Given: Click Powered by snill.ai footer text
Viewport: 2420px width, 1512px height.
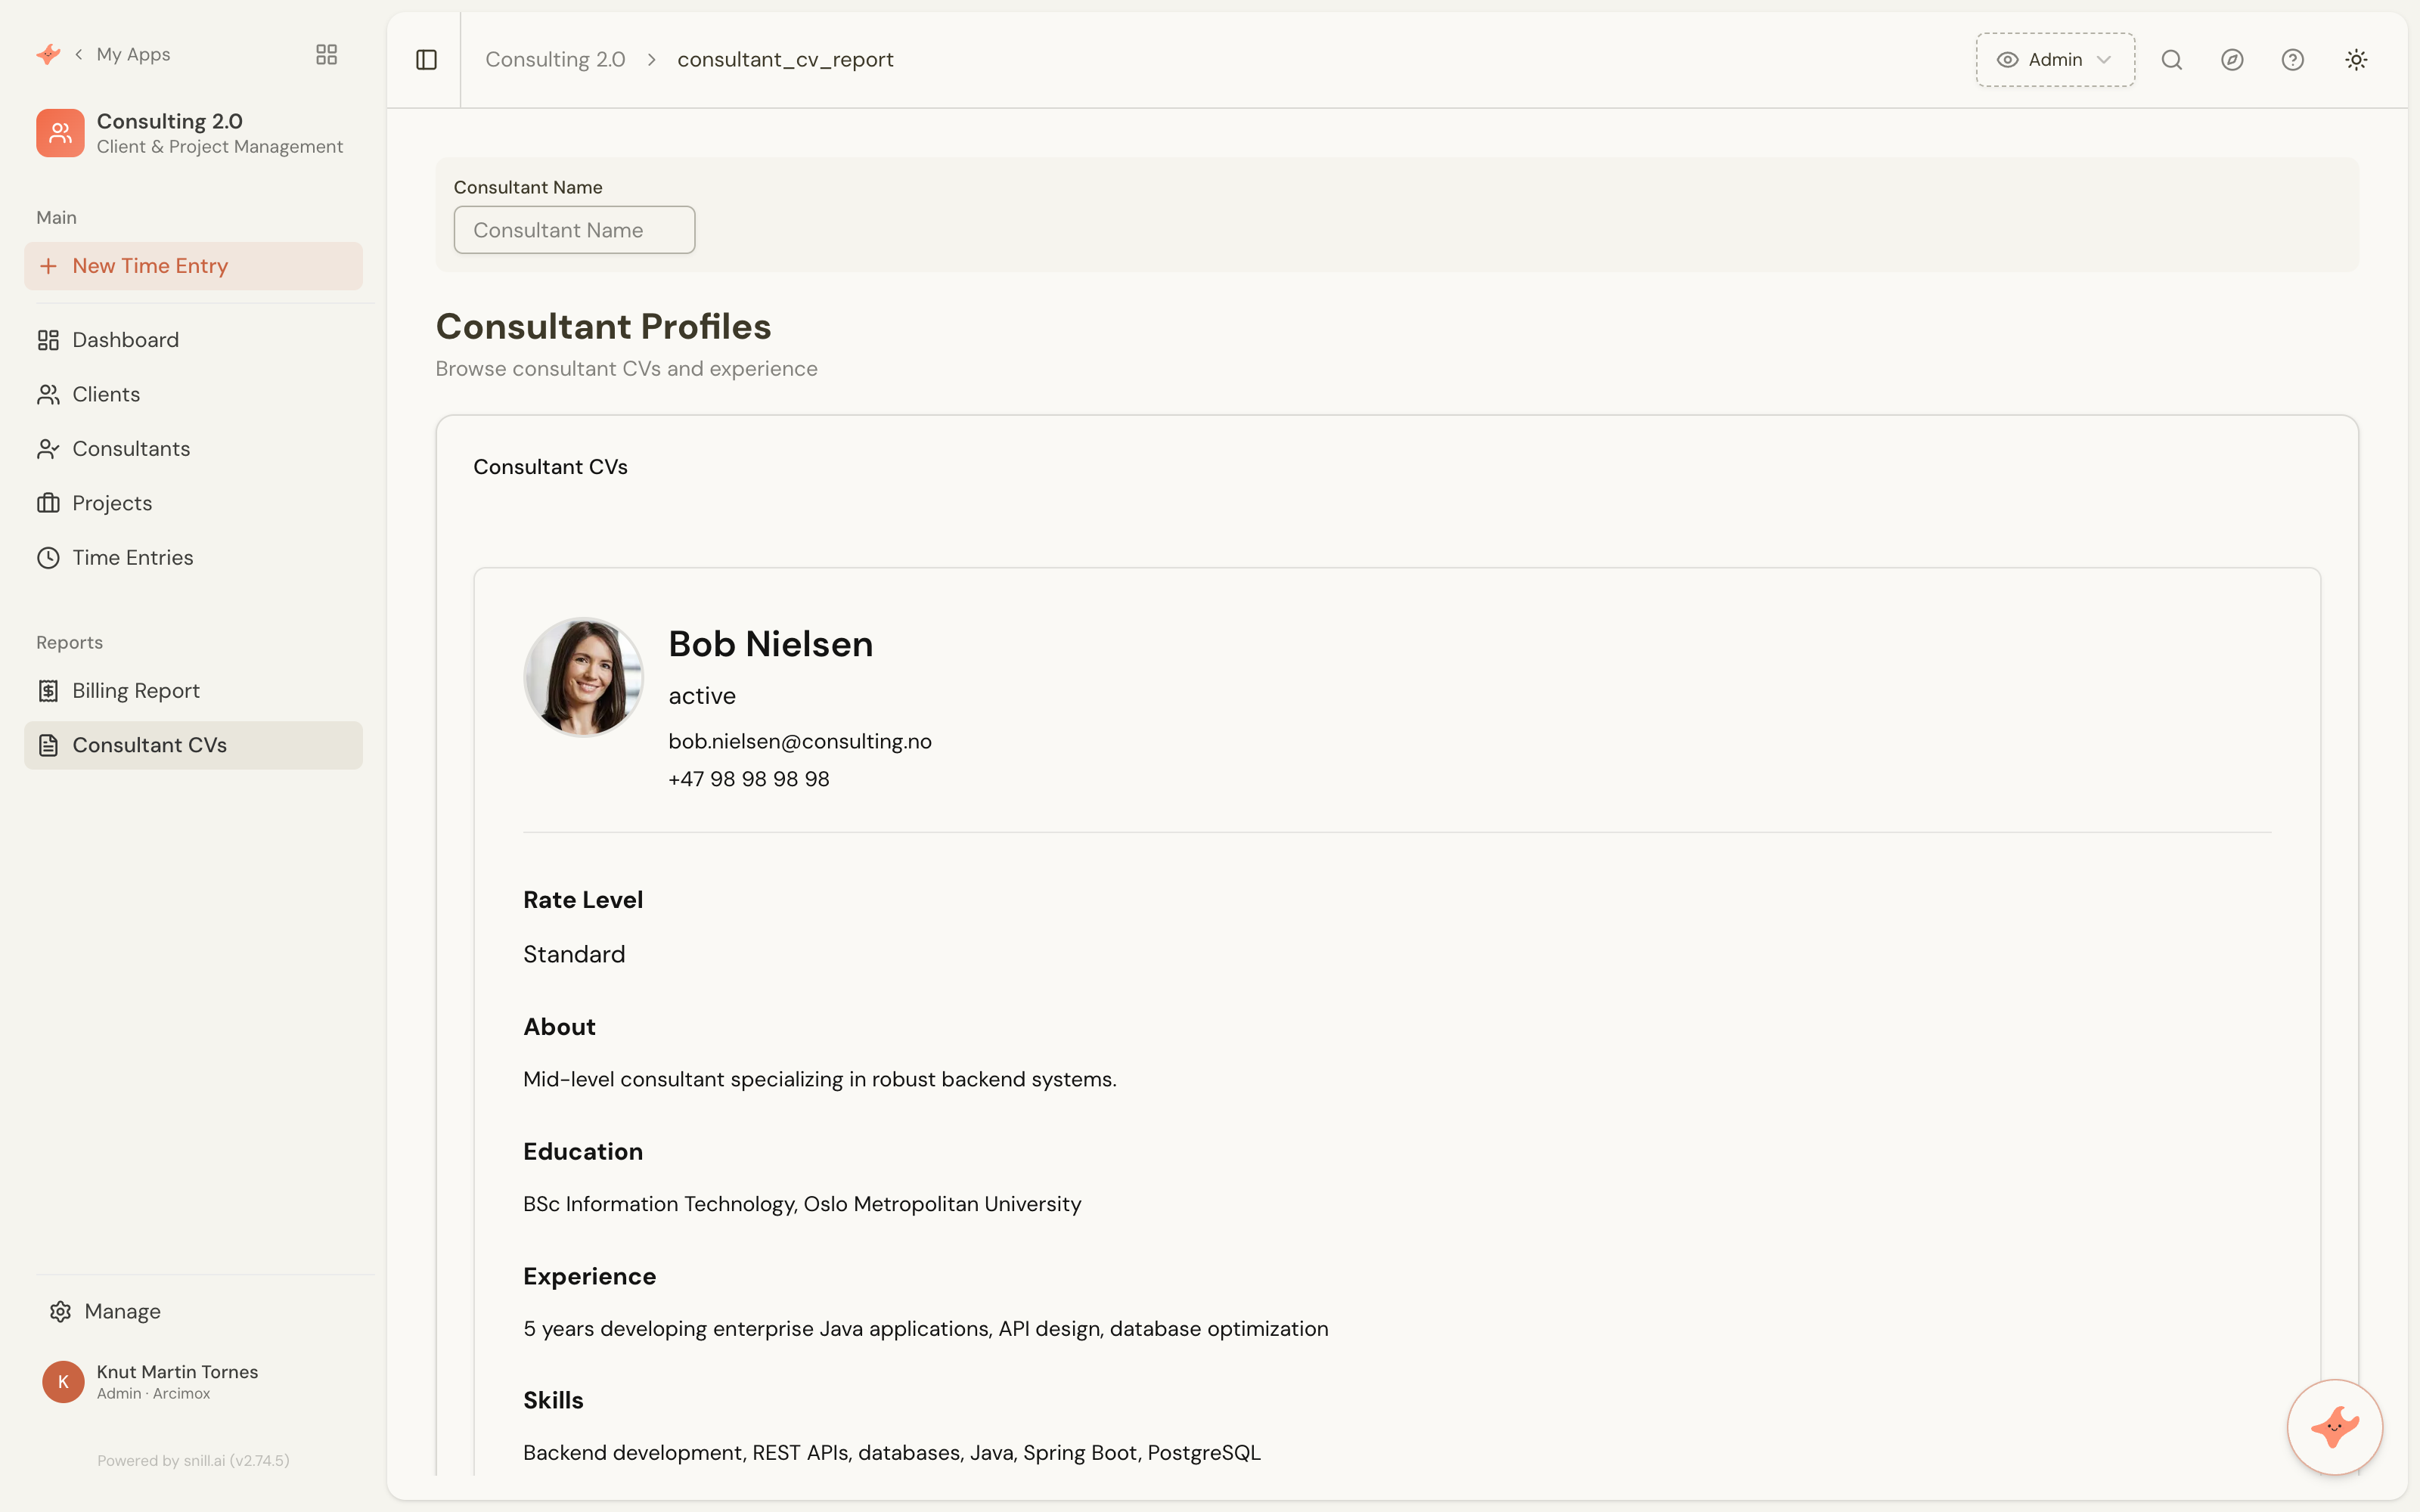Looking at the screenshot, I should pyautogui.click(x=193, y=1460).
